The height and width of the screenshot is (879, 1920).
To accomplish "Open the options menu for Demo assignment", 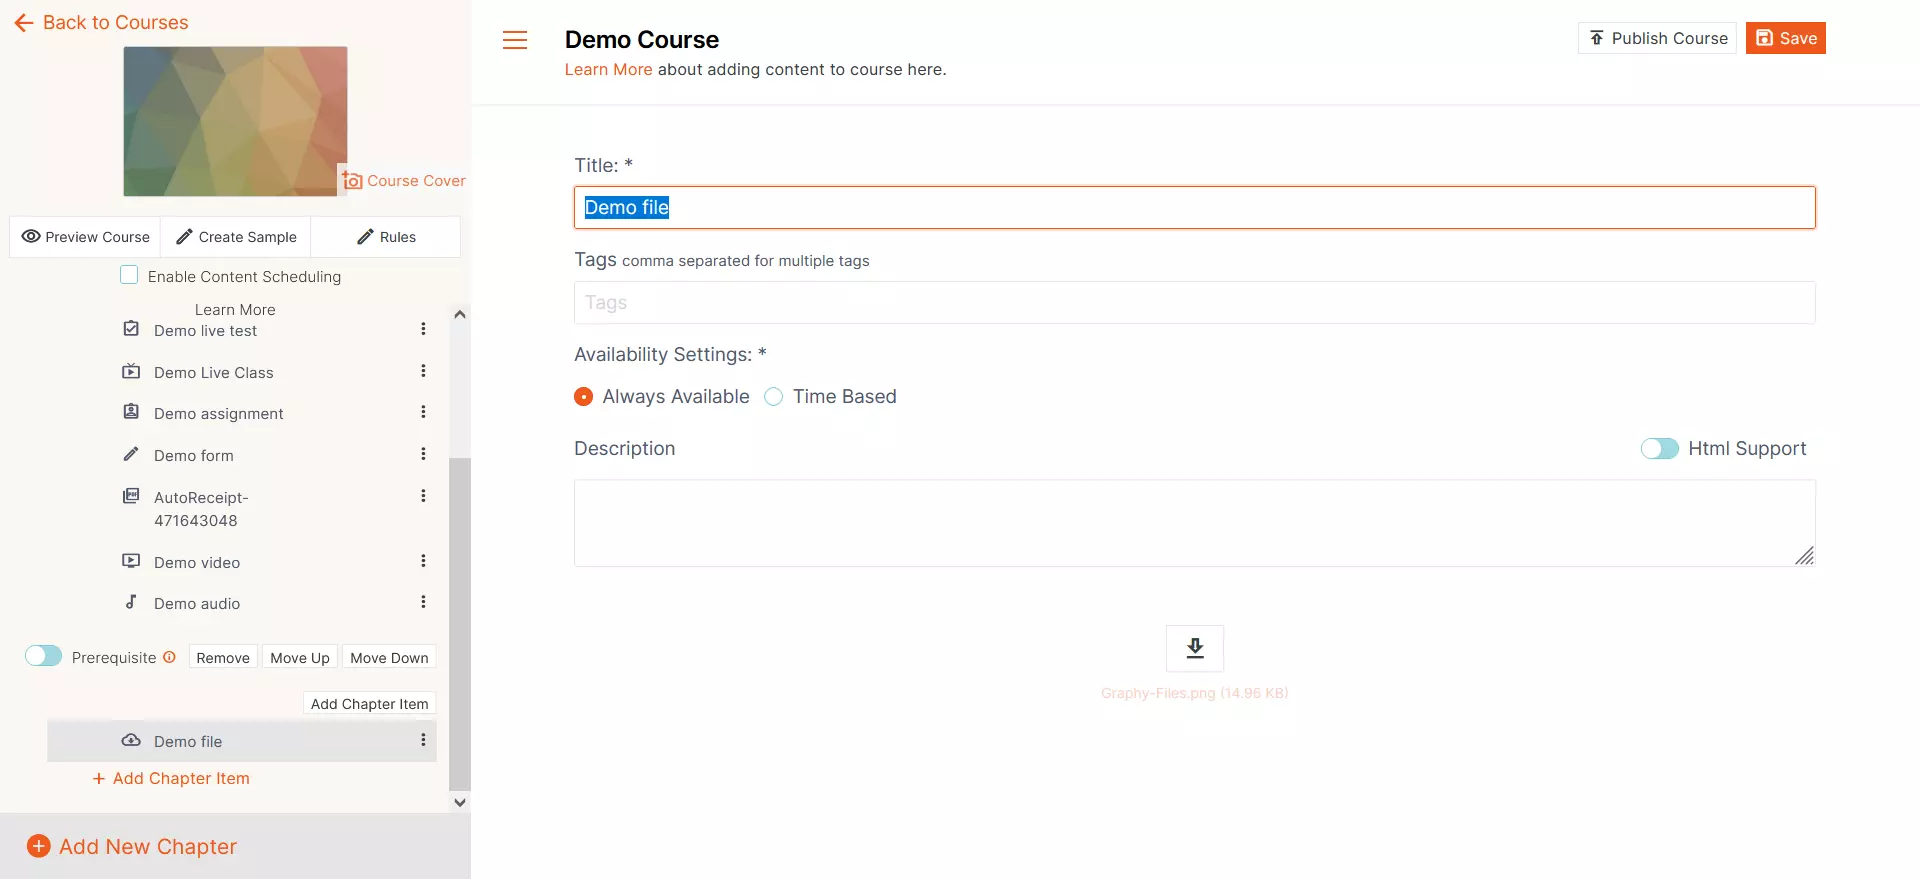I will point(423,412).
